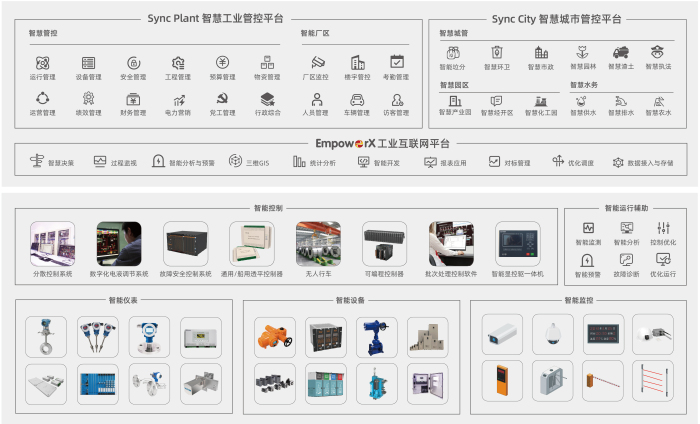Select the 分散控制系统 thumbnail
700x424 pixels.
click(x=53, y=244)
